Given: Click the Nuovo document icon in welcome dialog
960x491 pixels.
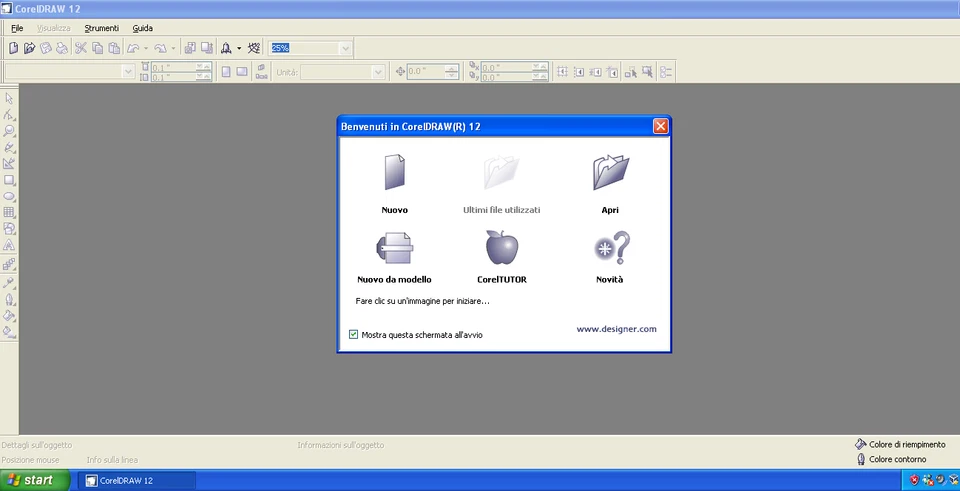Looking at the screenshot, I should [394, 172].
